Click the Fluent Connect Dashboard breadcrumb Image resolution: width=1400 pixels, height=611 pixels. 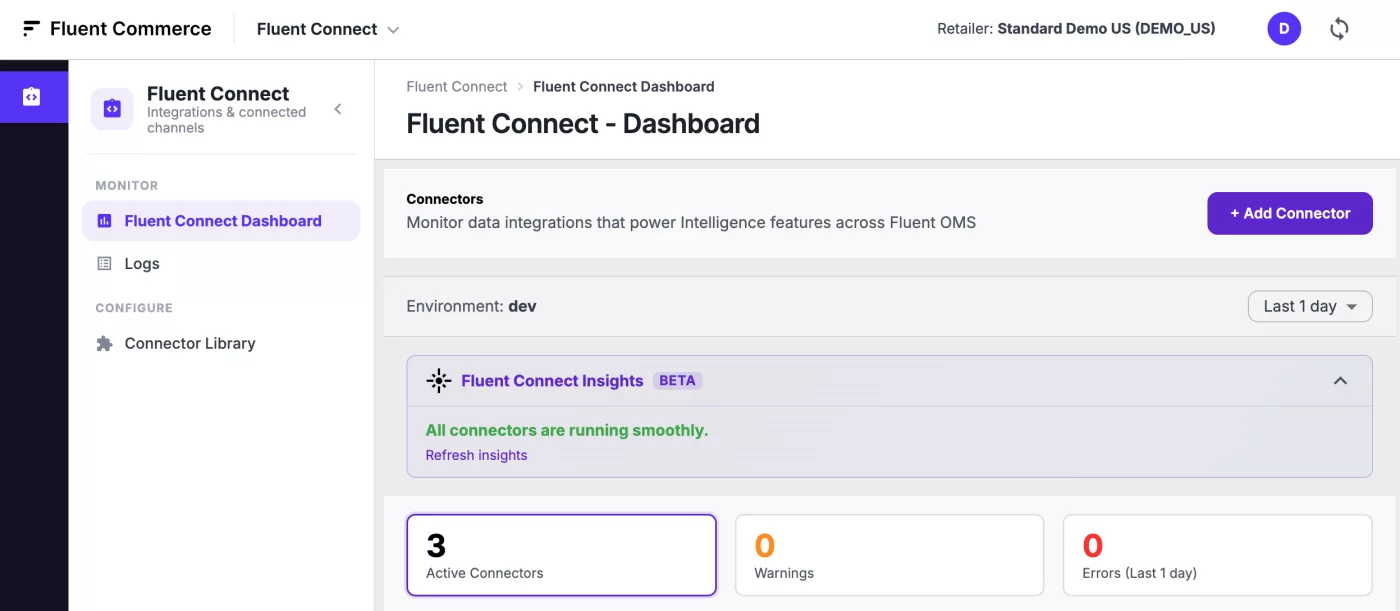pyautogui.click(x=624, y=87)
